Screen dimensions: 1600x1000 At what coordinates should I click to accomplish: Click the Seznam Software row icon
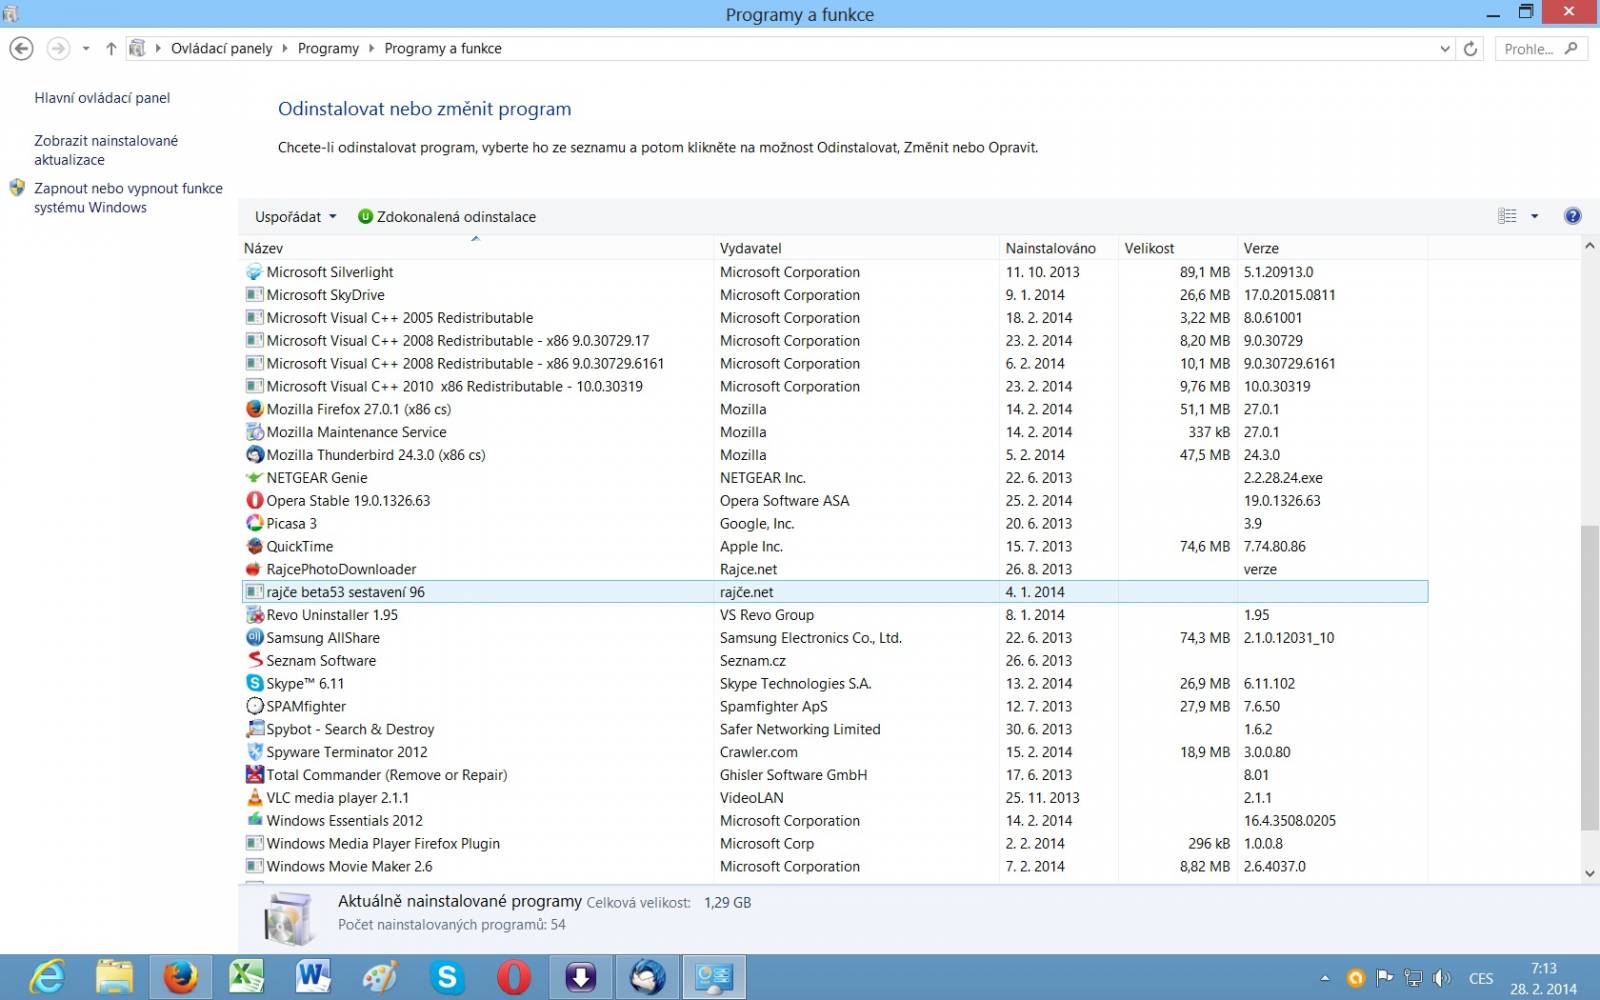tap(254, 661)
